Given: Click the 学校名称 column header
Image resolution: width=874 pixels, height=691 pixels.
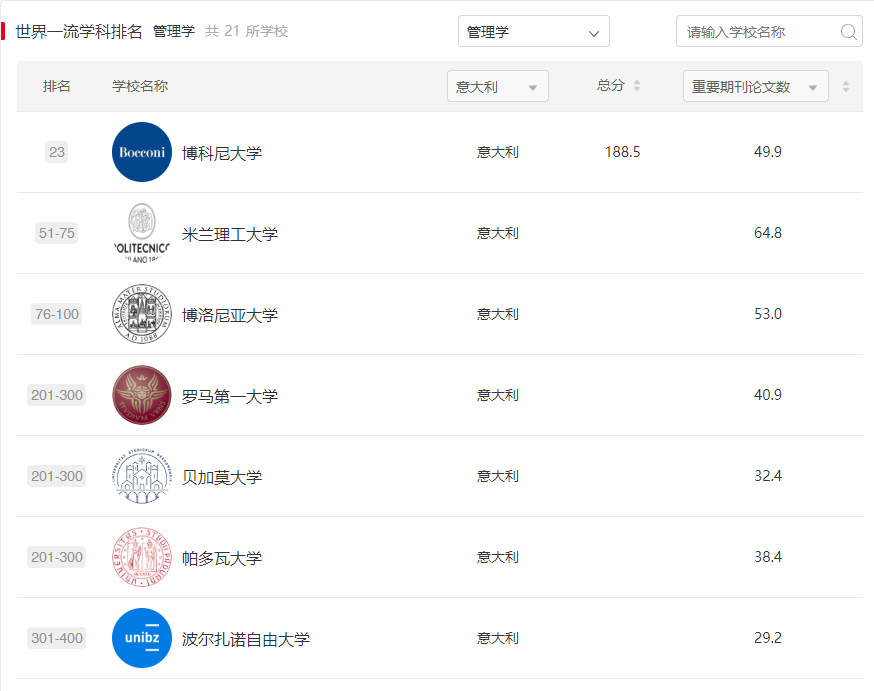Looking at the screenshot, I should tap(140, 86).
